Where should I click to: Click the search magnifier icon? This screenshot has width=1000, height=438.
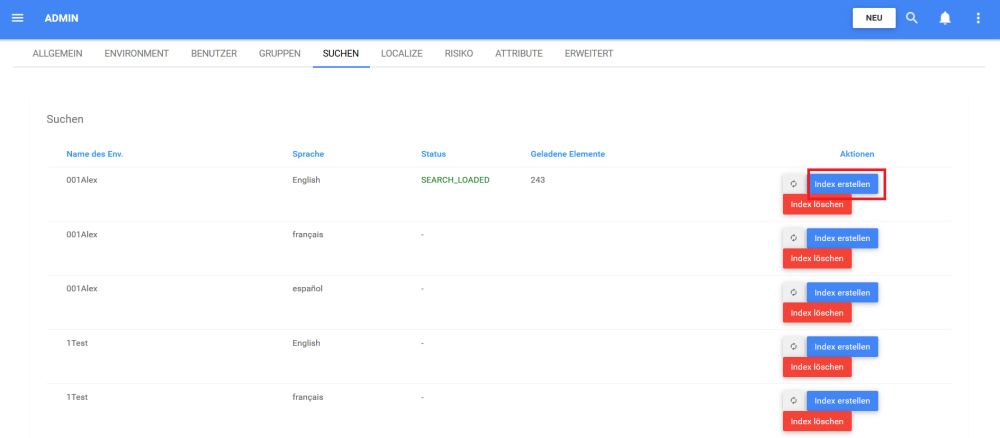pyautogui.click(x=912, y=18)
